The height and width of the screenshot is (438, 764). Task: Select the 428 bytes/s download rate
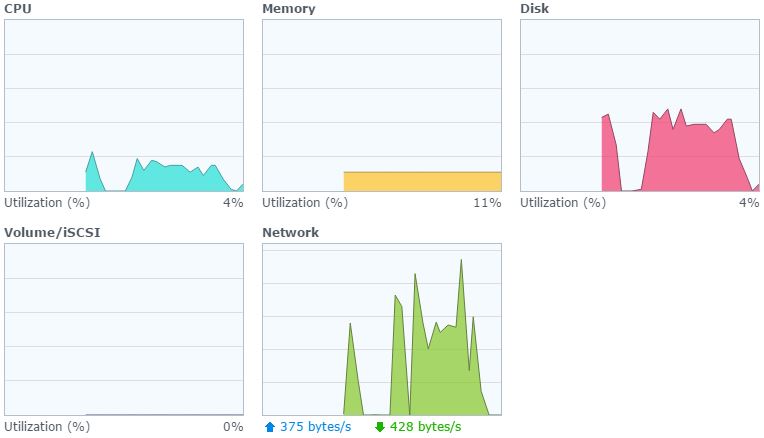pos(425,427)
